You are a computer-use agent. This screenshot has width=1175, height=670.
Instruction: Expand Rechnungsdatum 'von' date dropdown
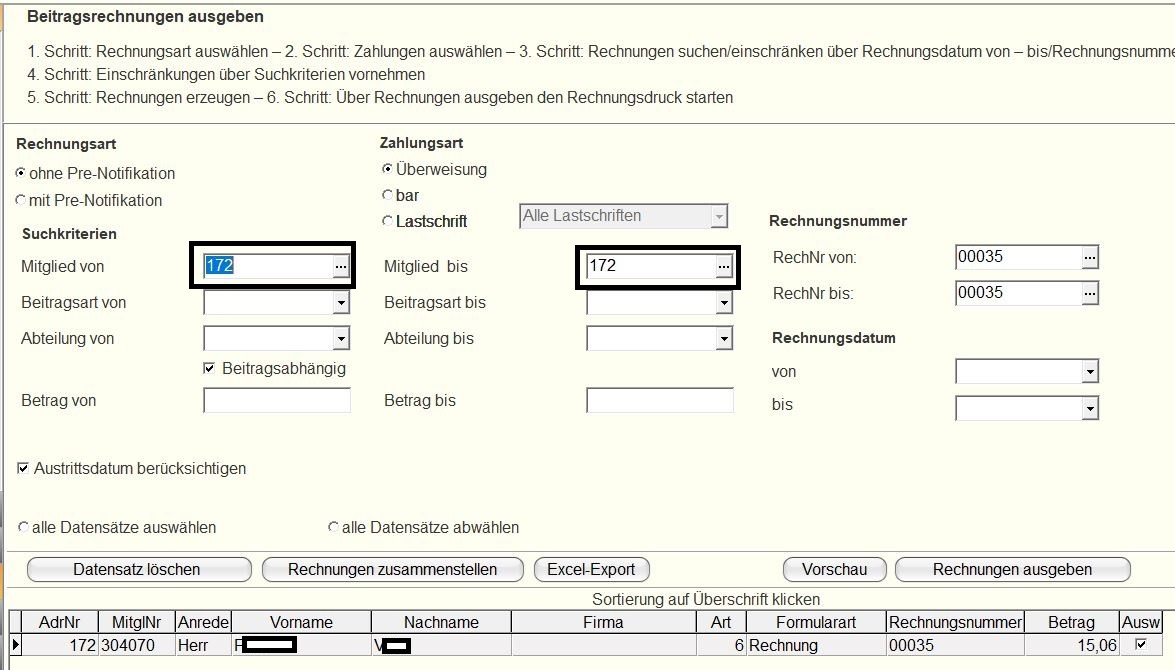1089,373
